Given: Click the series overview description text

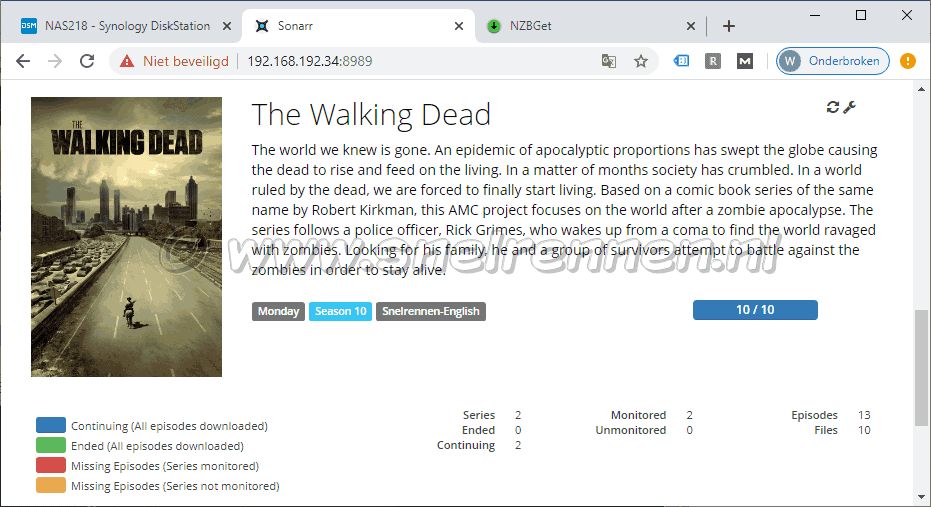Looking at the screenshot, I should [x=564, y=210].
